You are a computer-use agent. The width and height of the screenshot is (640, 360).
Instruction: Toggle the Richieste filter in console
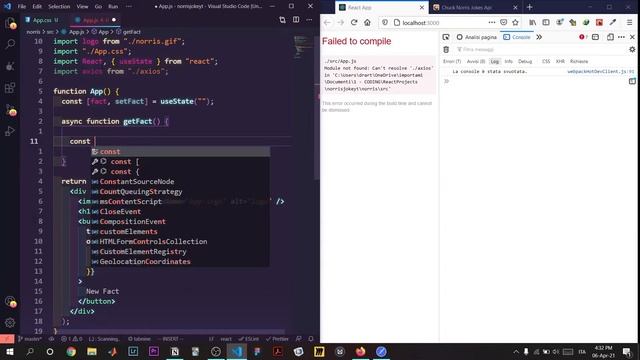click(579, 61)
